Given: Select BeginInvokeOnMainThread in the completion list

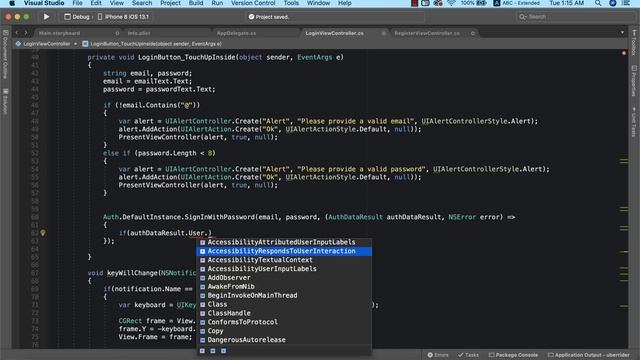Looking at the screenshot, I should [284, 296].
